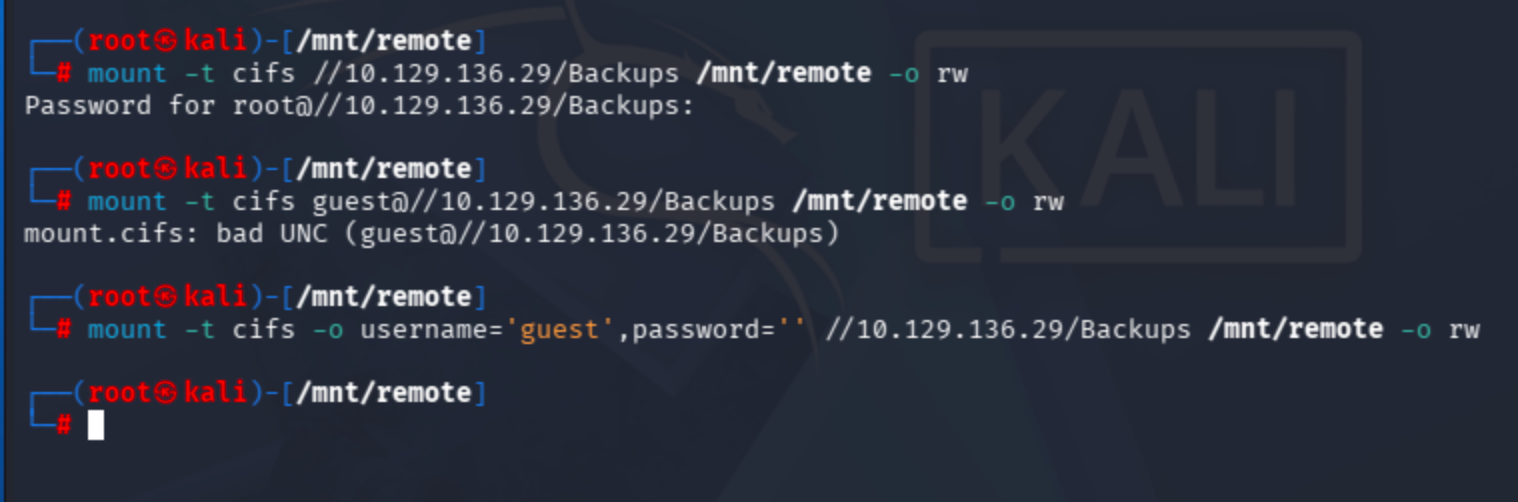Click the "mount.cifs: bad UNC" error message
1518x502 pixels.
430,233
